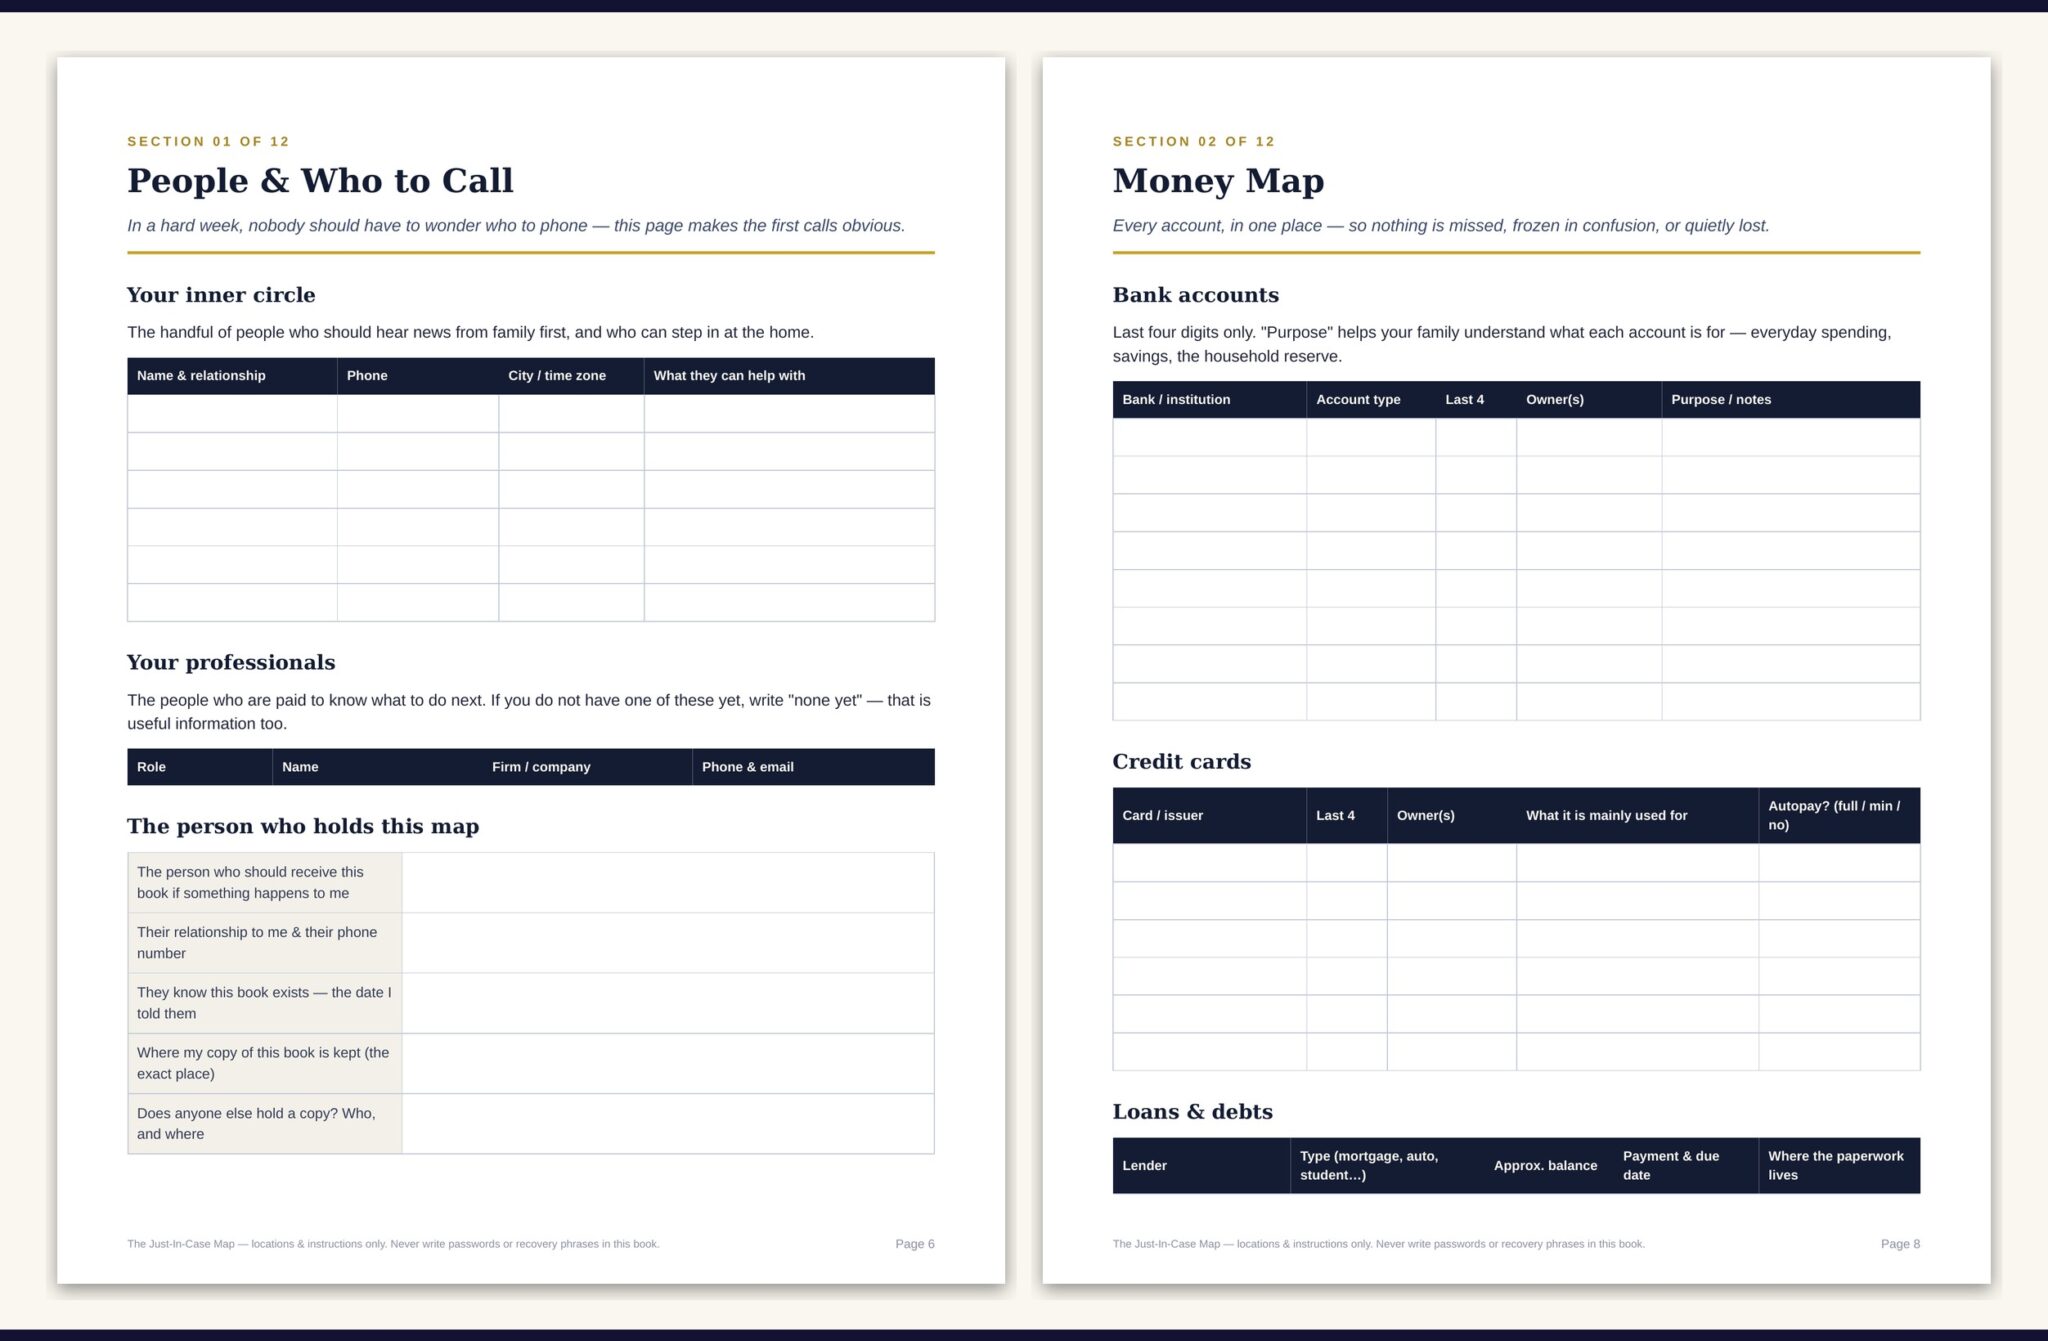This screenshot has height=1341, width=2048.
Task: Click the 'Last four digits only' description paragraph
Action: pos(1502,344)
